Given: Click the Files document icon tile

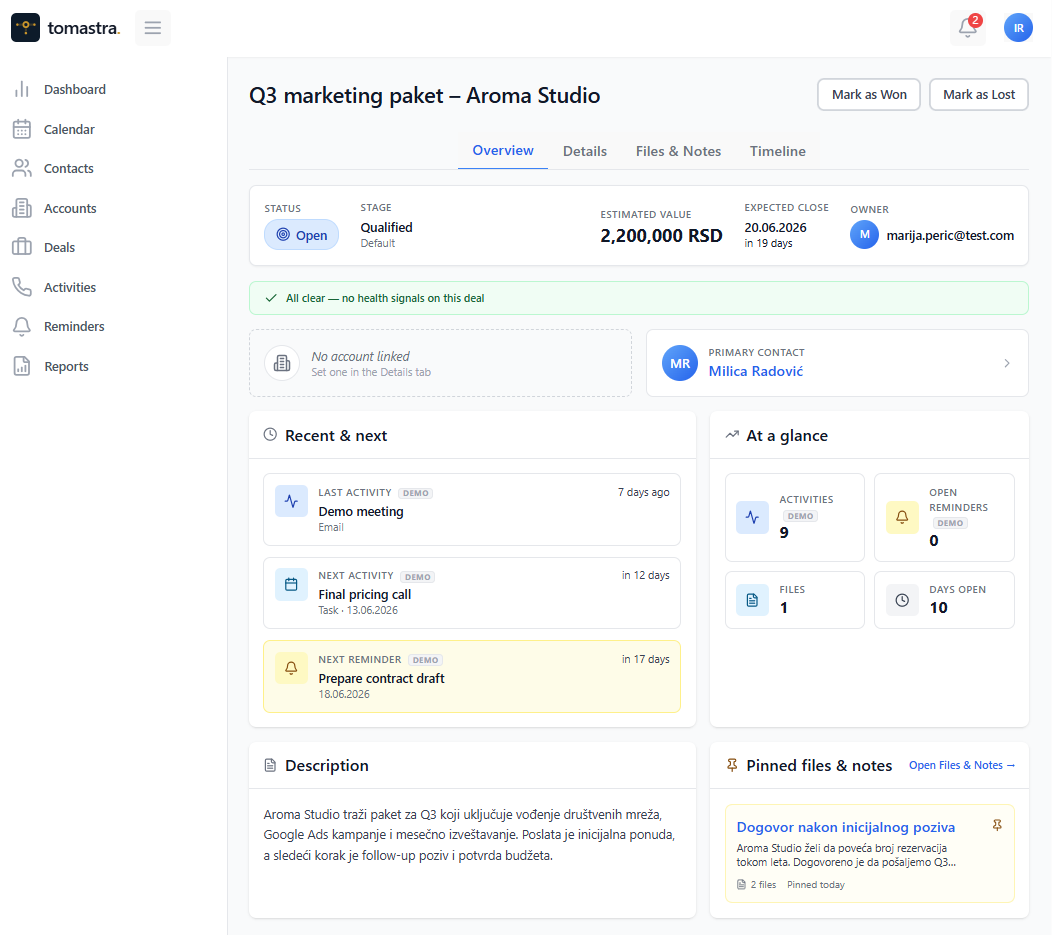Looking at the screenshot, I should click(752, 600).
